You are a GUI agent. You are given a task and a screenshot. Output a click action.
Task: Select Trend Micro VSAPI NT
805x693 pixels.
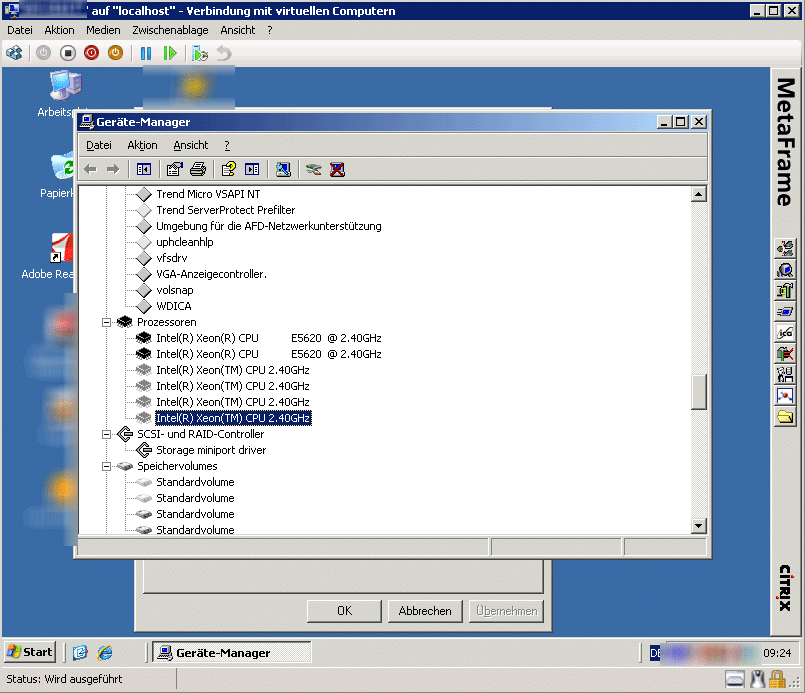[208, 194]
